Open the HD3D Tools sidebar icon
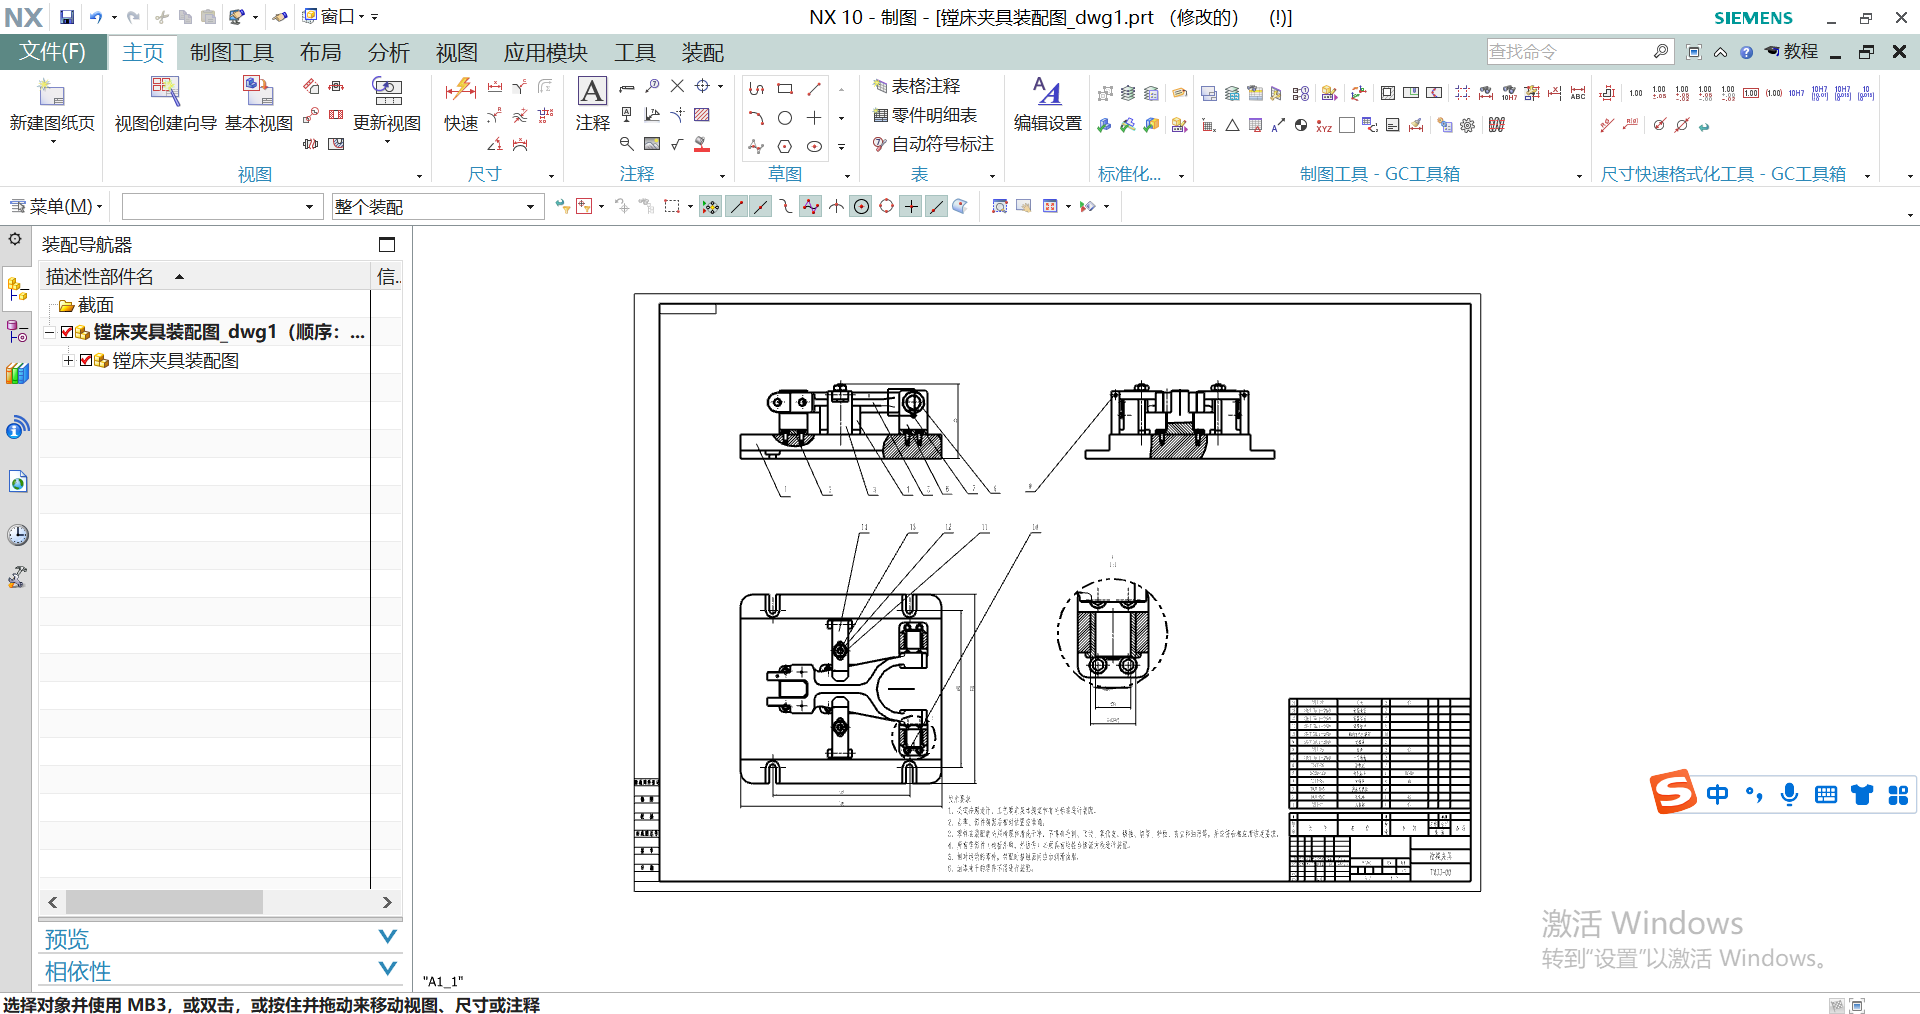The image size is (1920, 1014). point(17,428)
